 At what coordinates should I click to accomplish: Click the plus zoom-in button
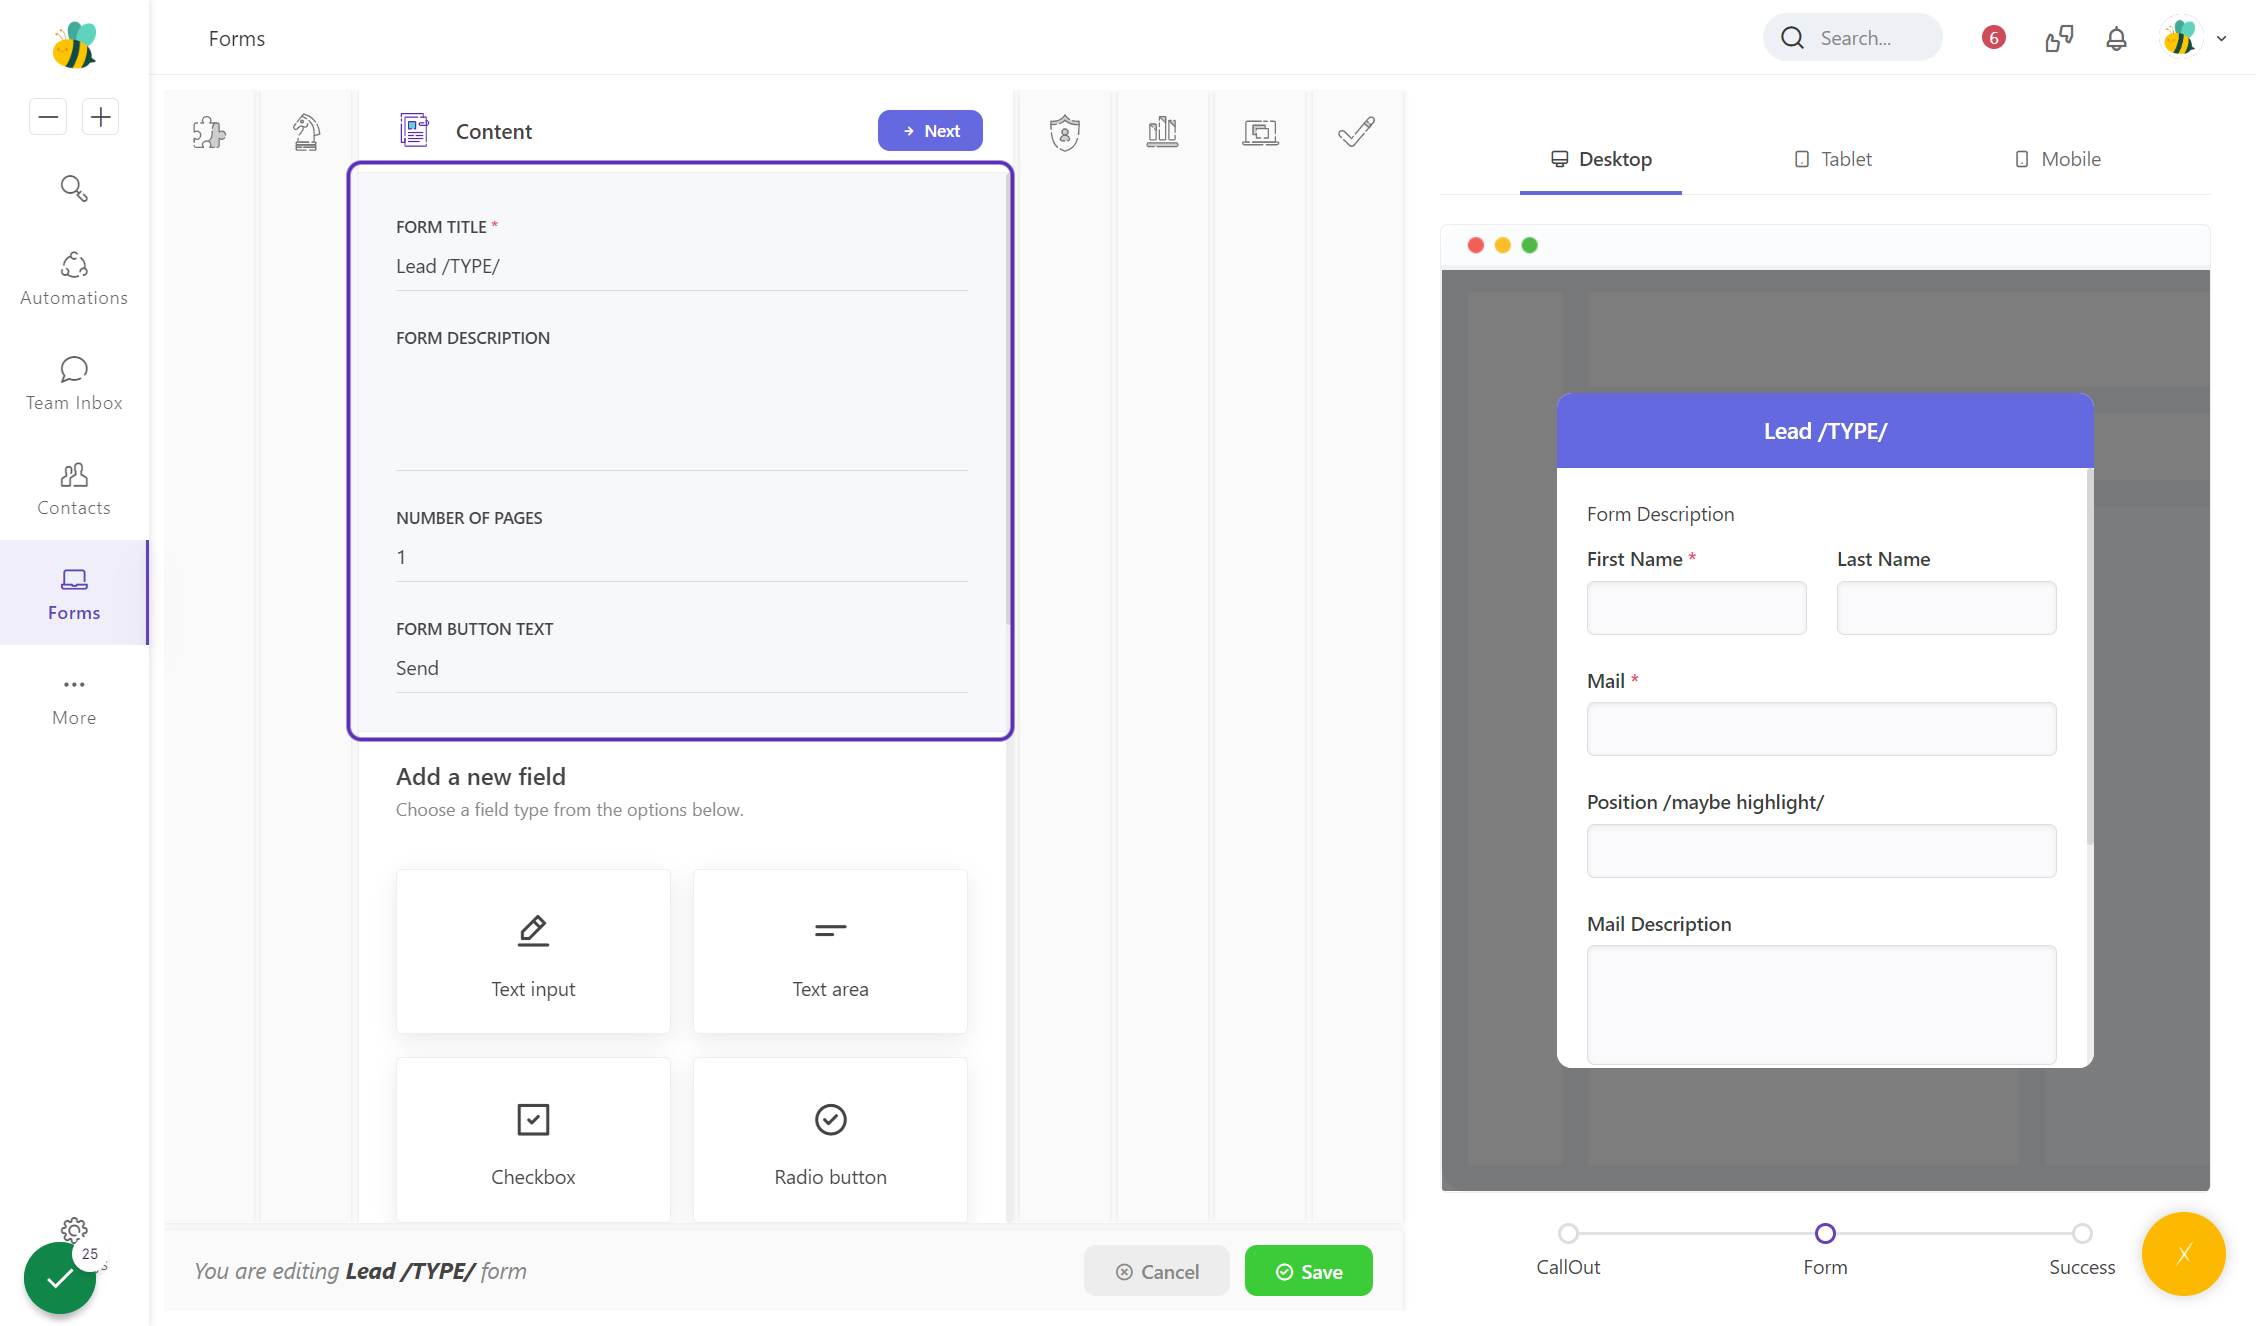coord(100,117)
